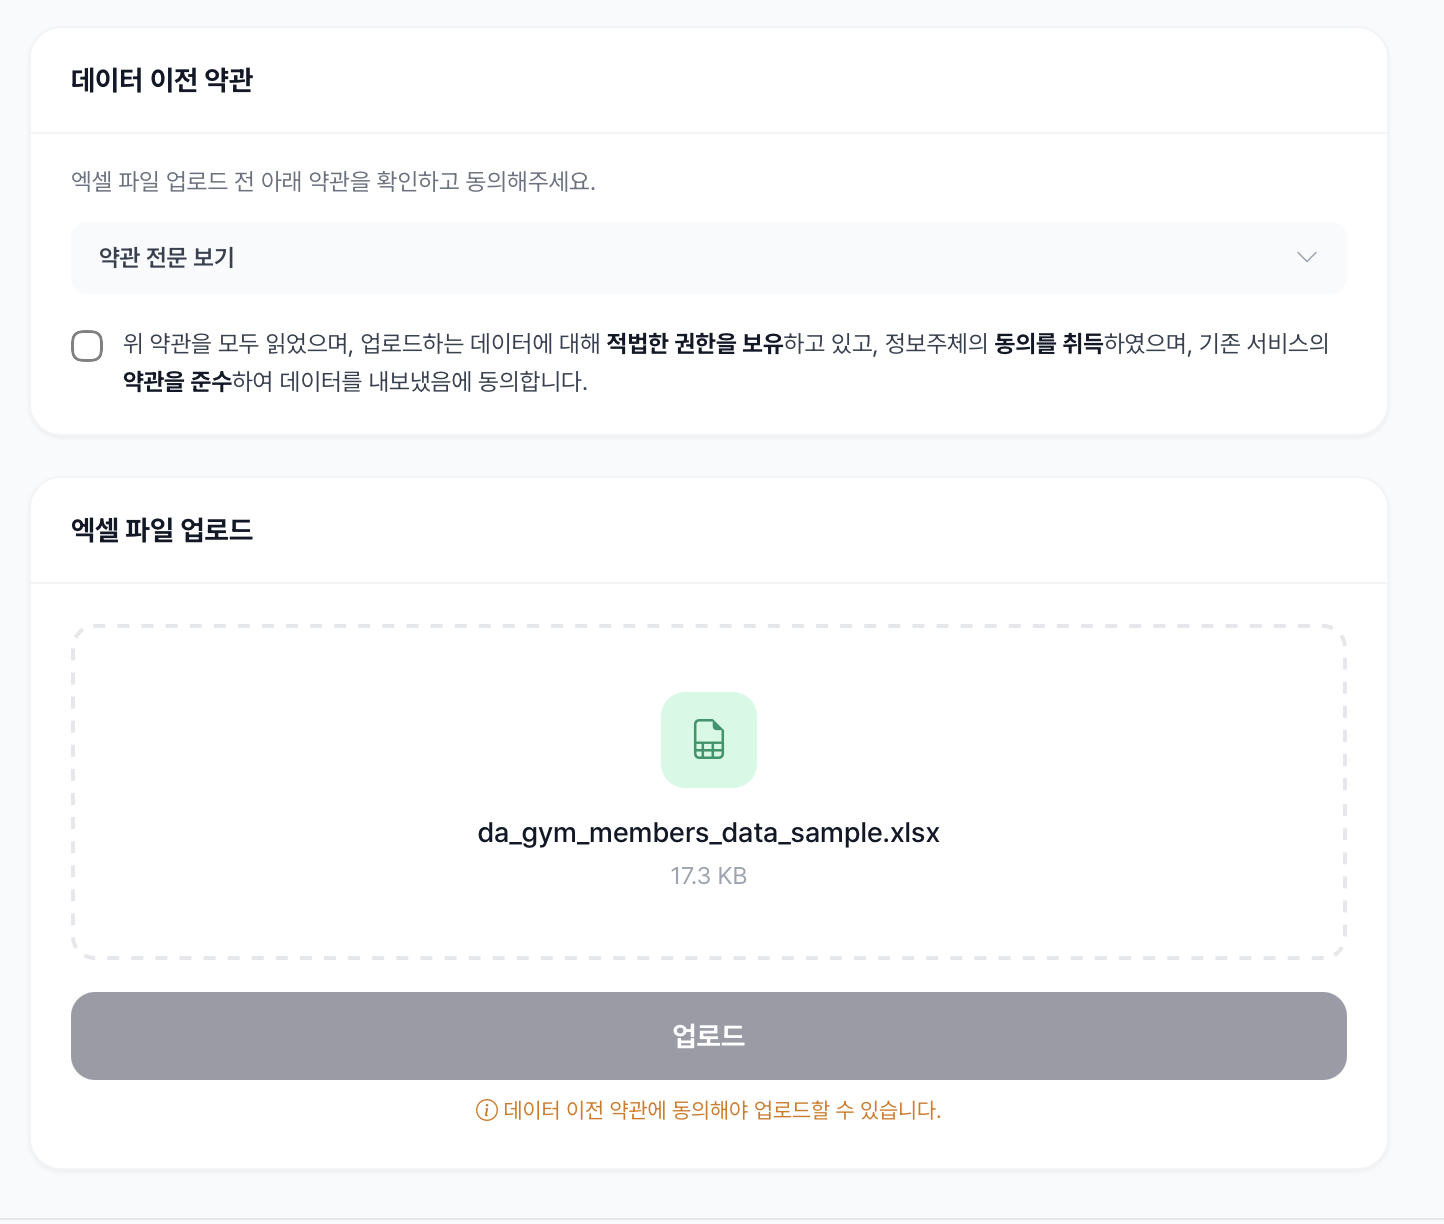Enable consent by clicking the empty checkbox

coord(88,345)
